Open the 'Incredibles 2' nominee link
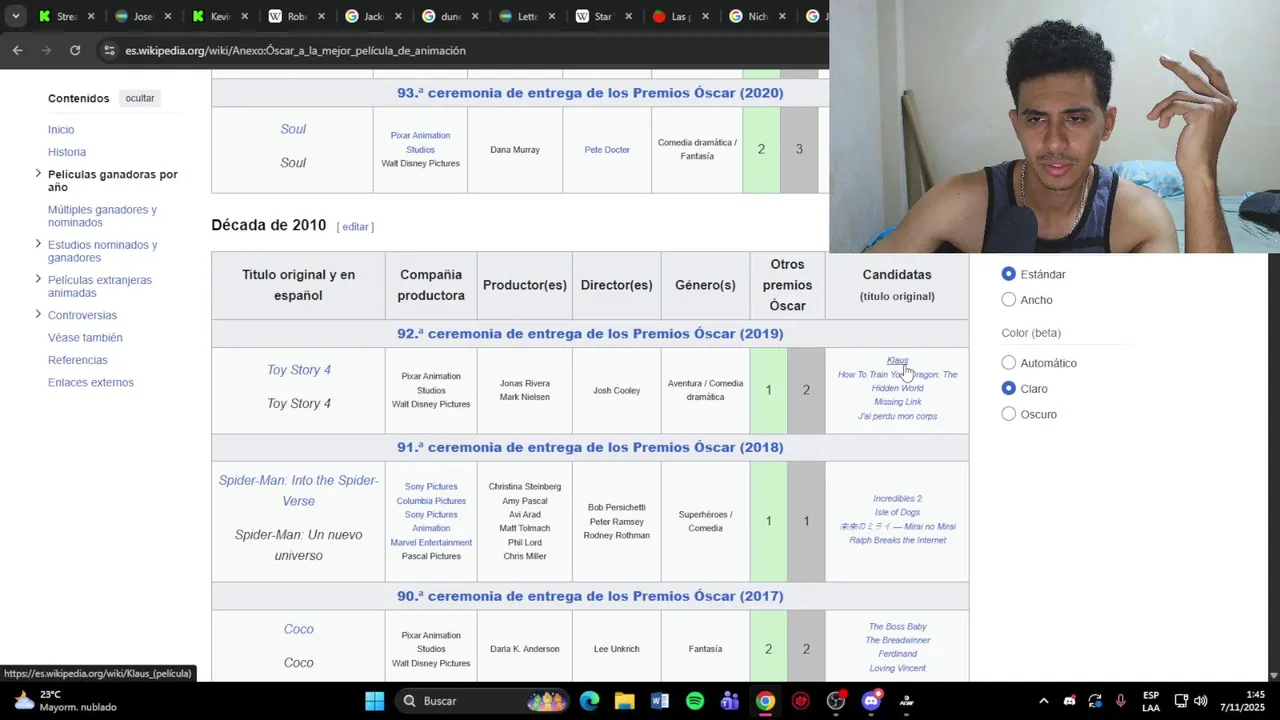Image resolution: width=1280 pixels, height=720 pixels. (897, 498)
